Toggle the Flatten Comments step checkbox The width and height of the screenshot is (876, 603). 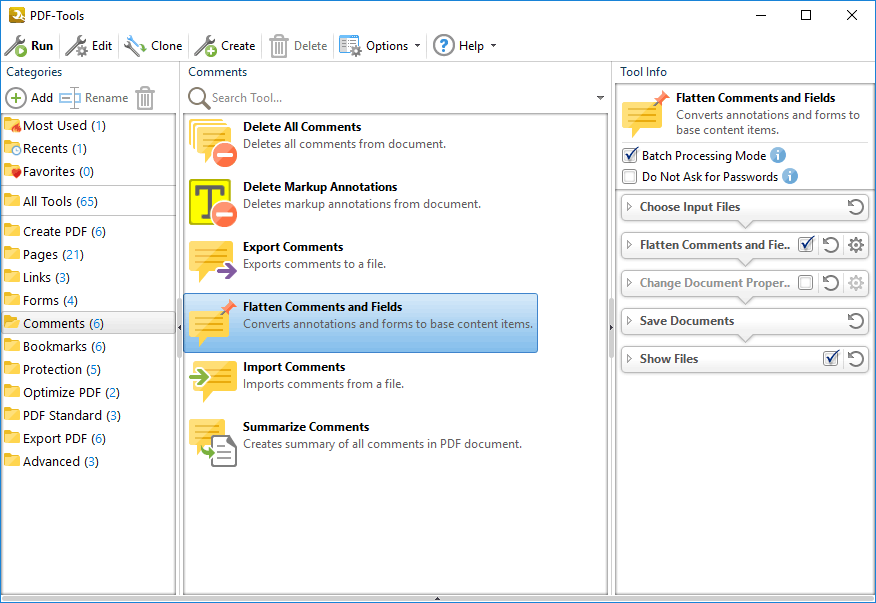tap(806, 244)
